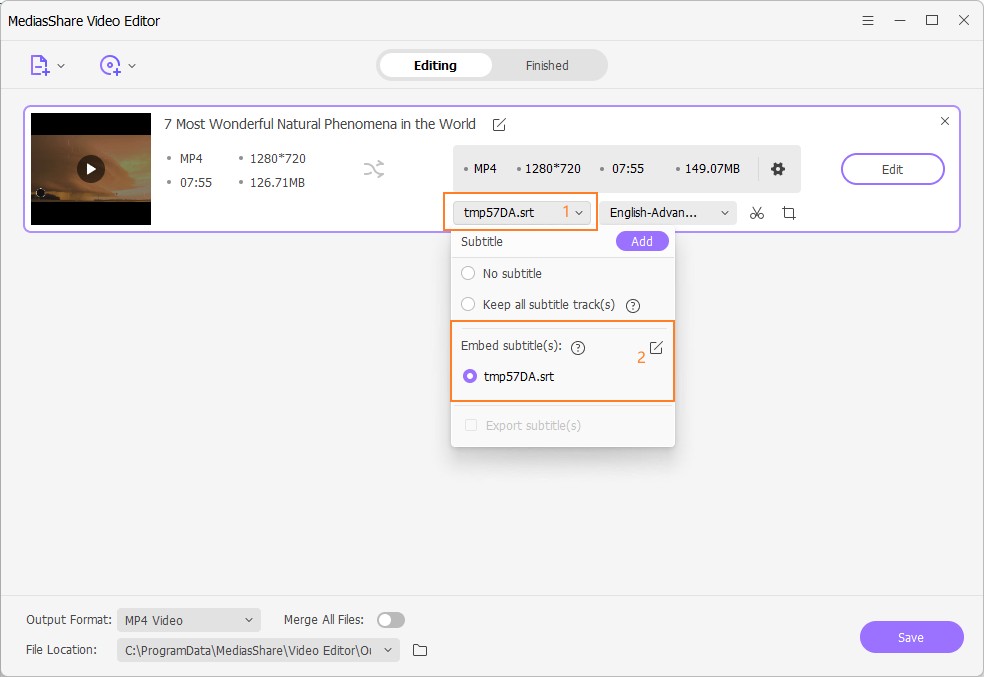
Task: Open output settings gear icon
Action: pos(778,169)
